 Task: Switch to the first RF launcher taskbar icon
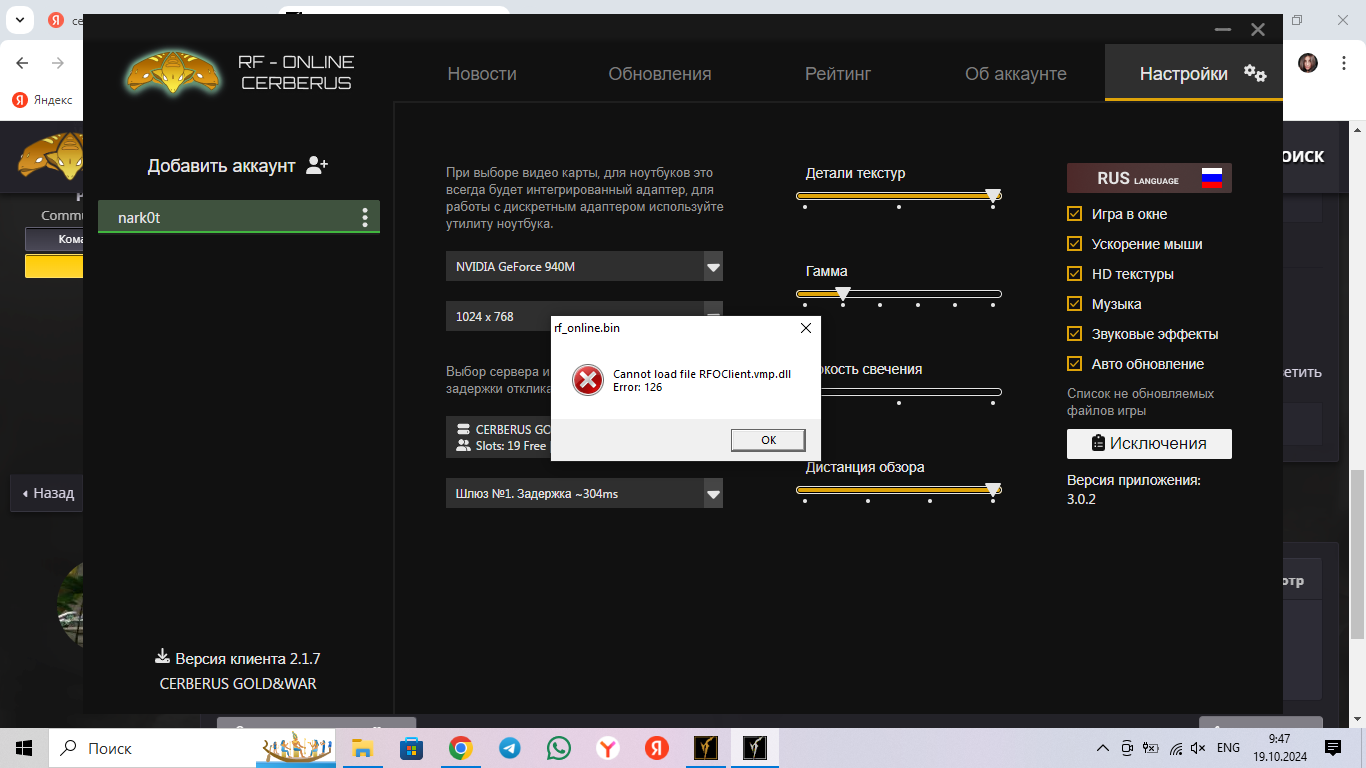[706, 748]
